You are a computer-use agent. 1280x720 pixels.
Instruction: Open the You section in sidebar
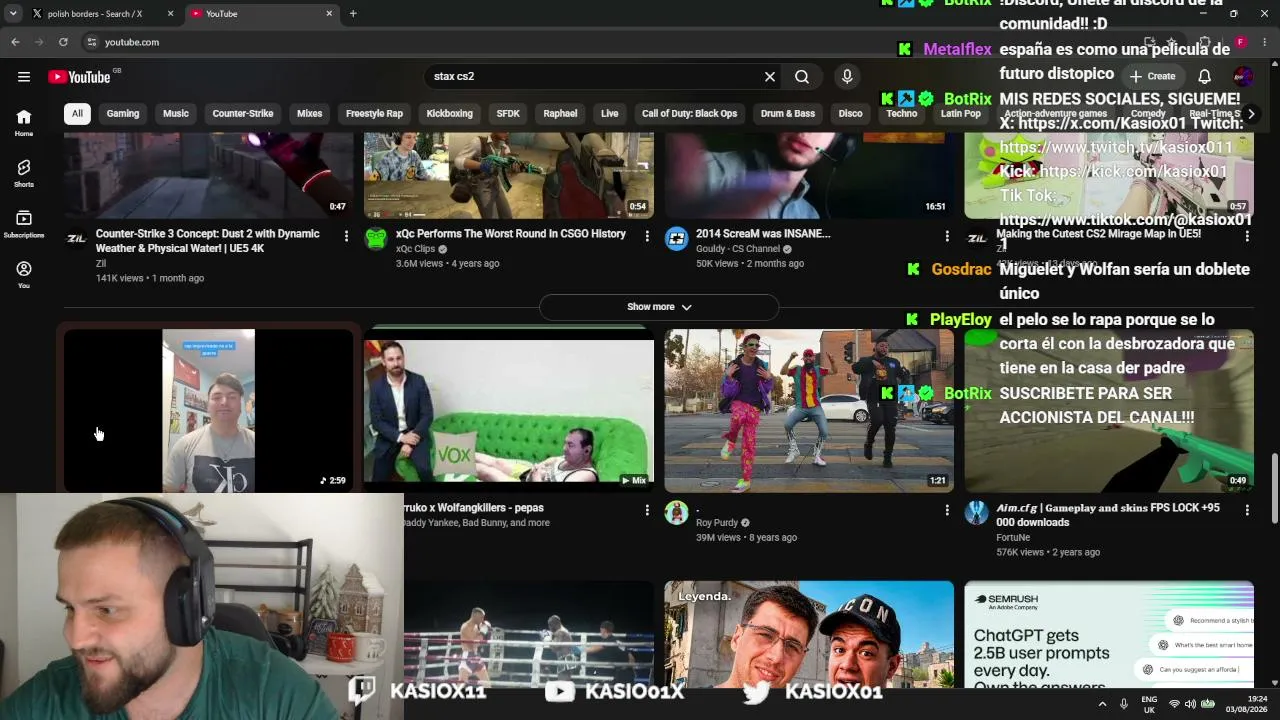(x=24, y=274)
